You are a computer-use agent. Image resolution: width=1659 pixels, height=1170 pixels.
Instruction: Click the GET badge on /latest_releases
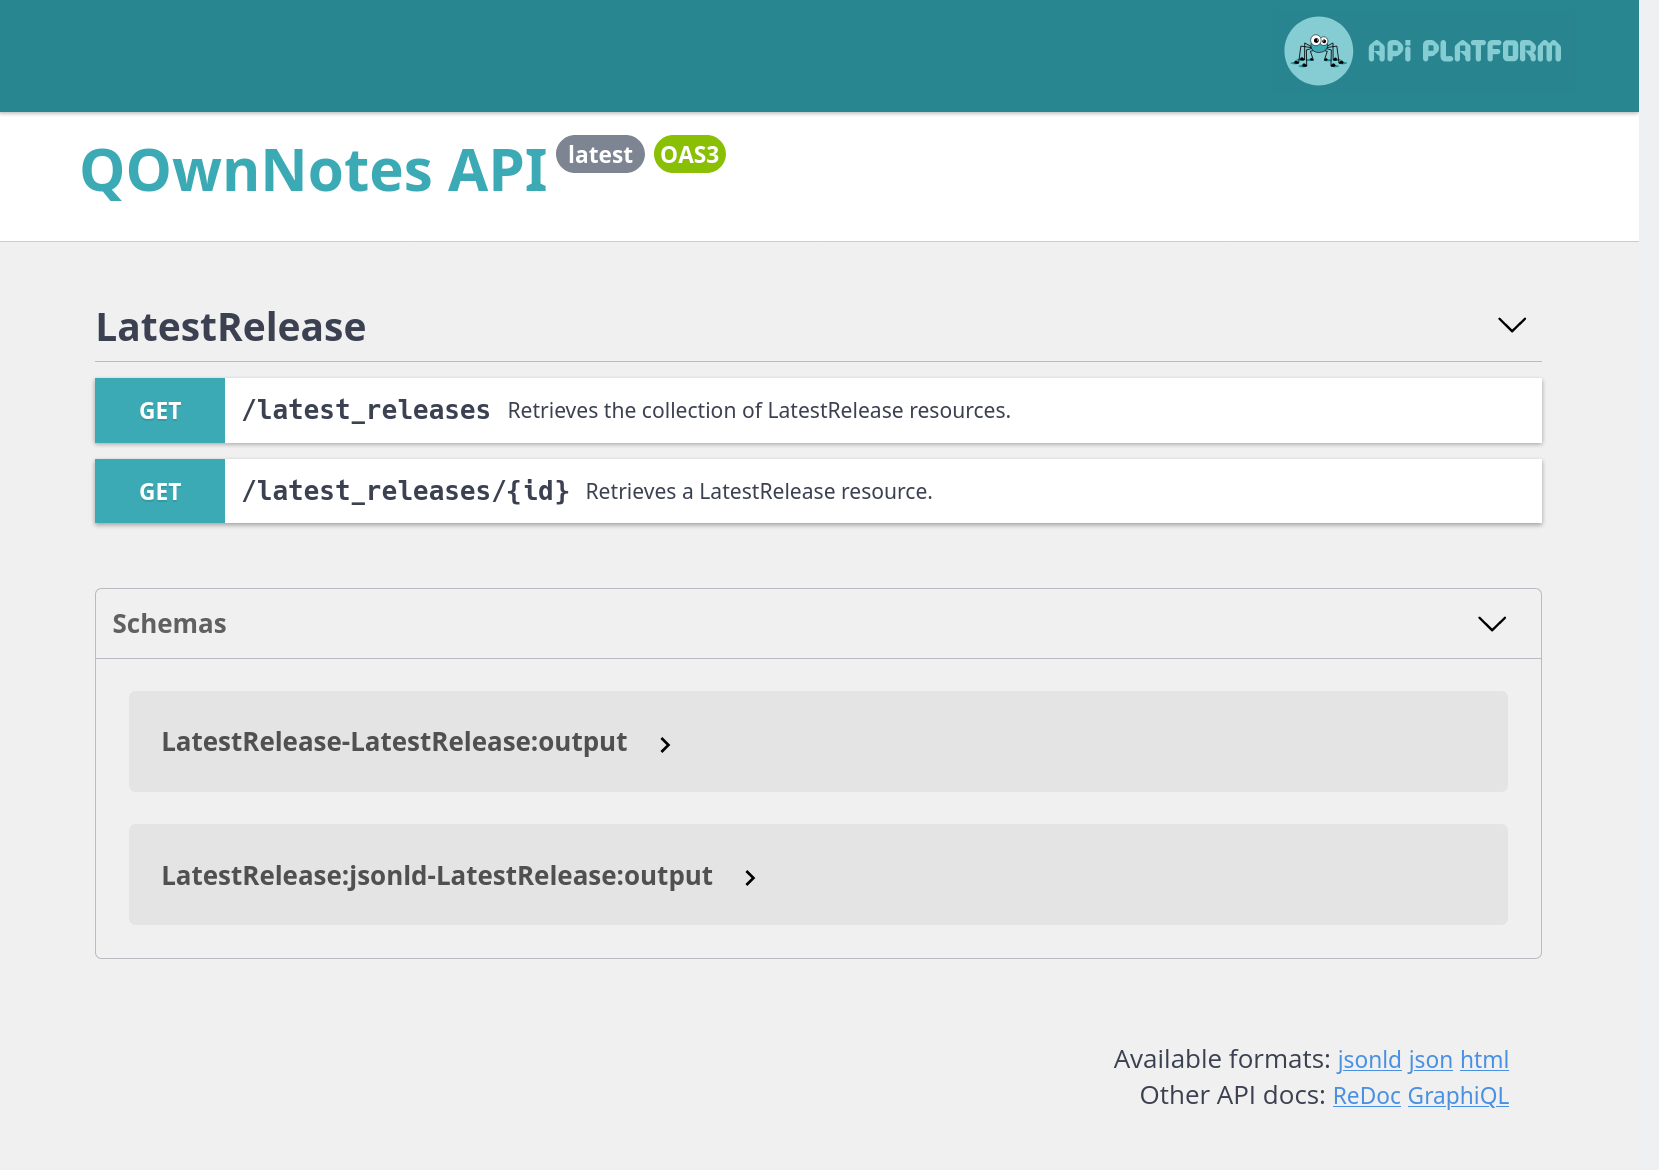159,410
